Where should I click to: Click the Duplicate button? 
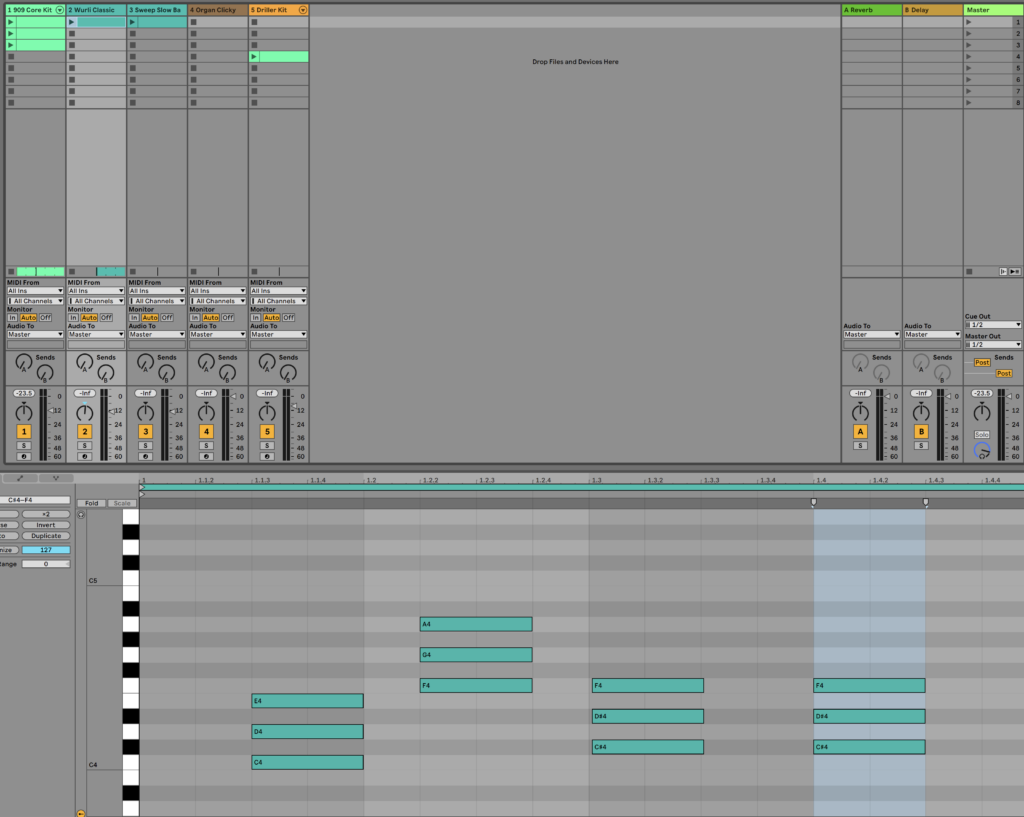[x=46, y=536]
